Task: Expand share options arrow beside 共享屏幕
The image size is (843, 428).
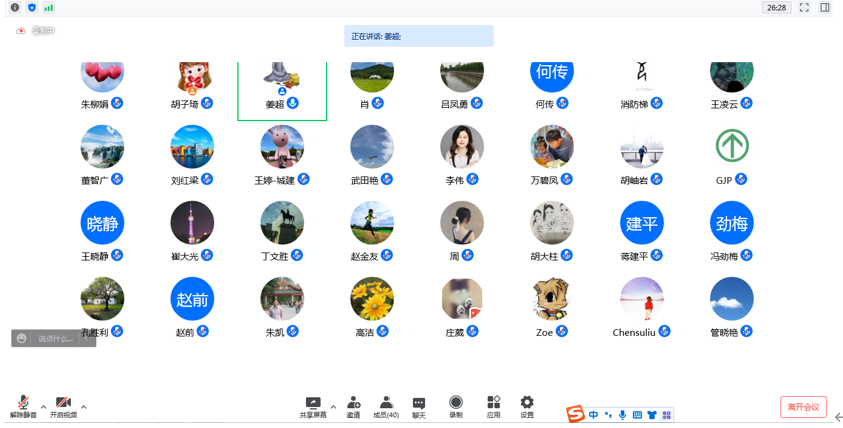Action: (333, 407)
